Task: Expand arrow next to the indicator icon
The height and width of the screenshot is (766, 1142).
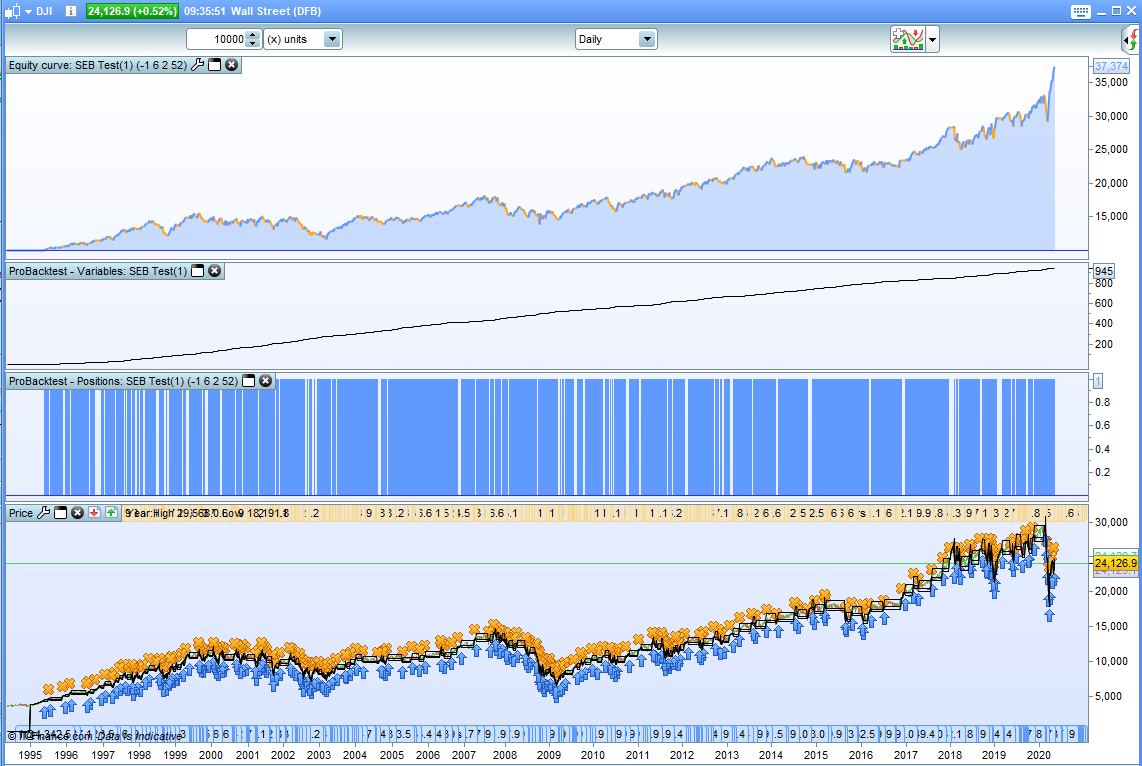Action: [932, 39]
